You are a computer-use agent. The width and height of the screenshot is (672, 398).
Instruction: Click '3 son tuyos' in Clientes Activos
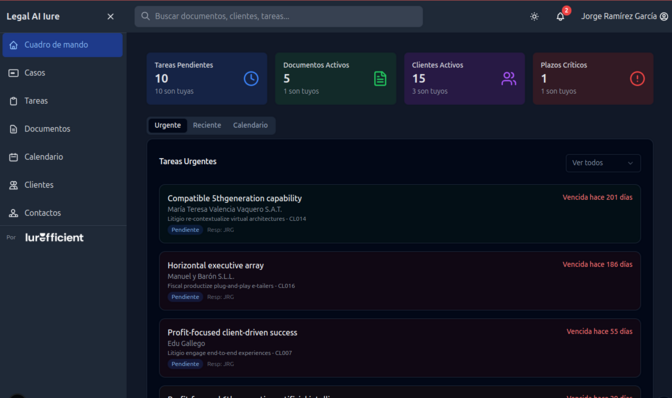(429, 91)
